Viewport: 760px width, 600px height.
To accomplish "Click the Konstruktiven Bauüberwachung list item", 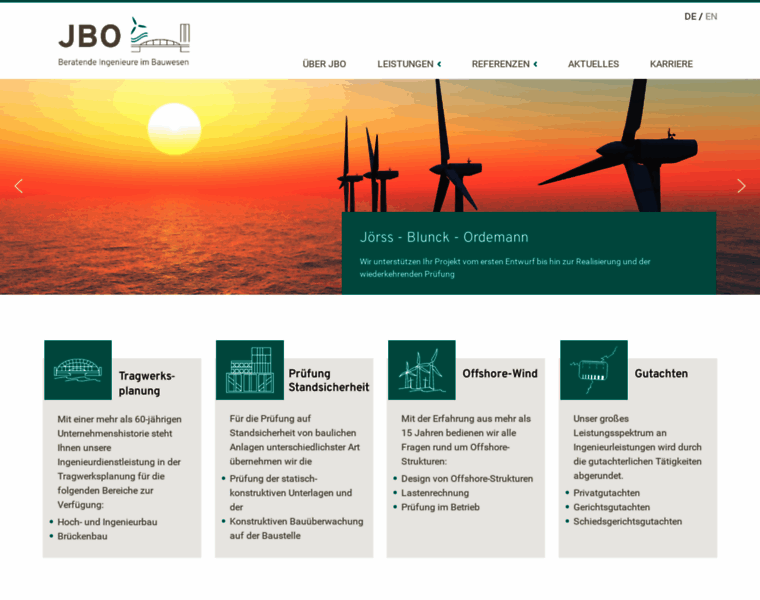I will click(x=296, y=529).
